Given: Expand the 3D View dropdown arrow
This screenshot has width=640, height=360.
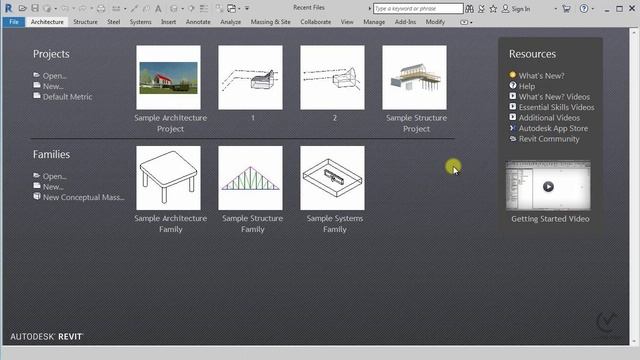Looking at the screenshot, I should point(182,9).
